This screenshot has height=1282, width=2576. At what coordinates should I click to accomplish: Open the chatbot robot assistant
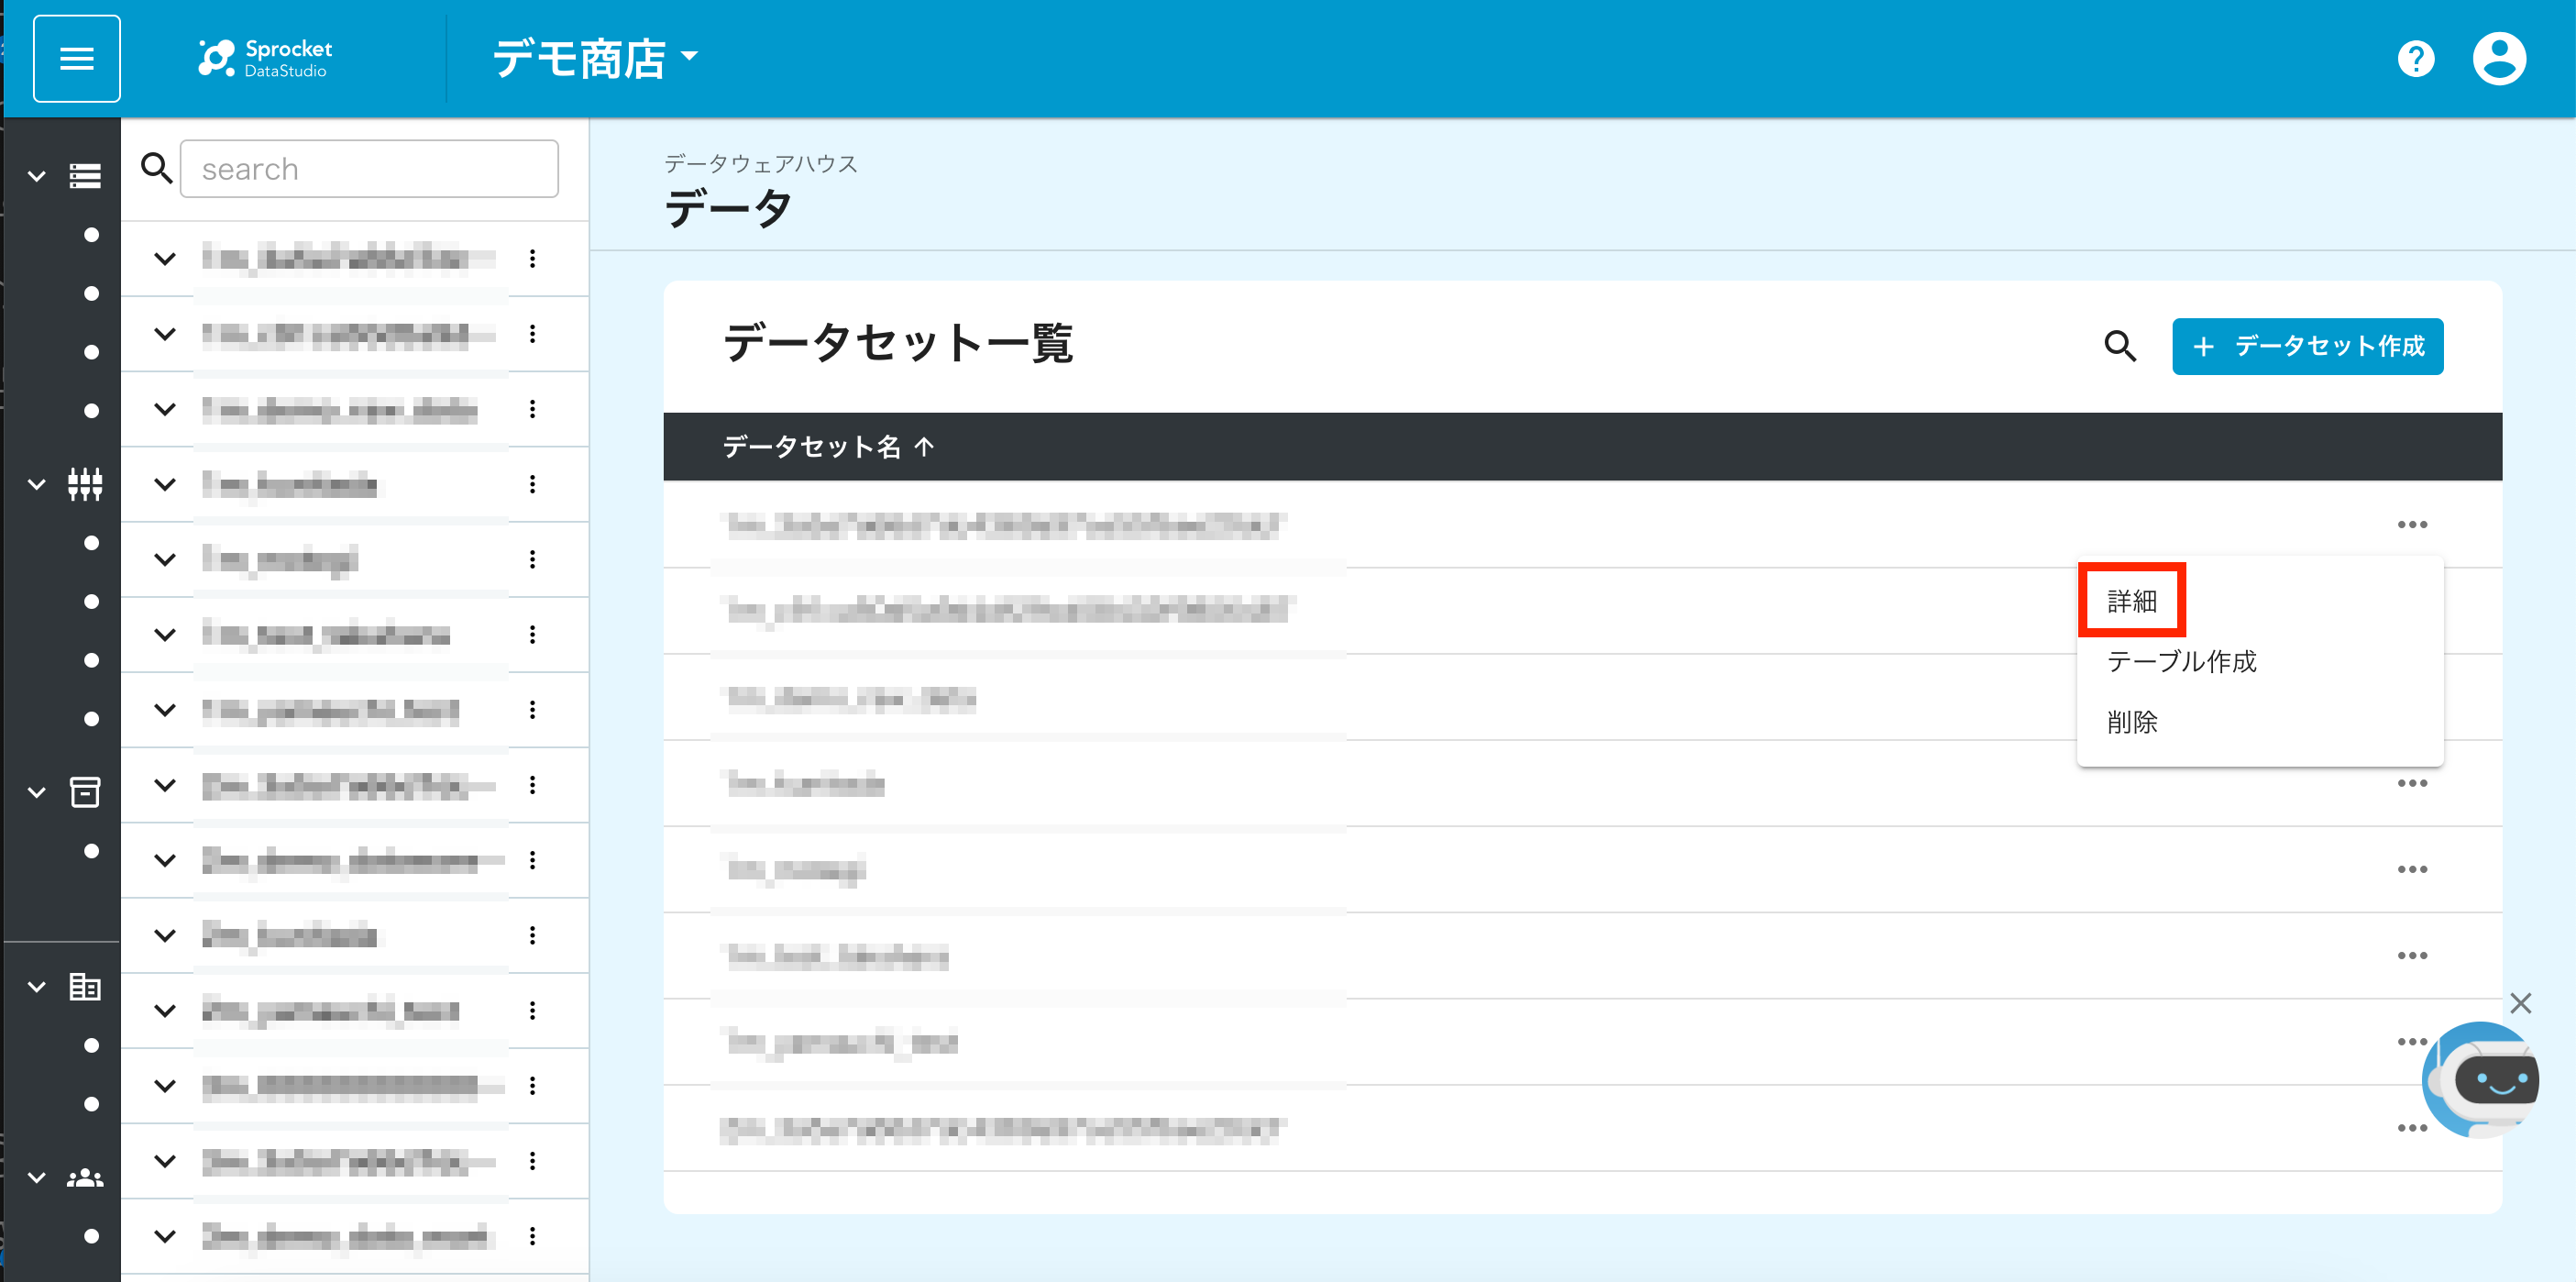click(x=2482, y=1080)
